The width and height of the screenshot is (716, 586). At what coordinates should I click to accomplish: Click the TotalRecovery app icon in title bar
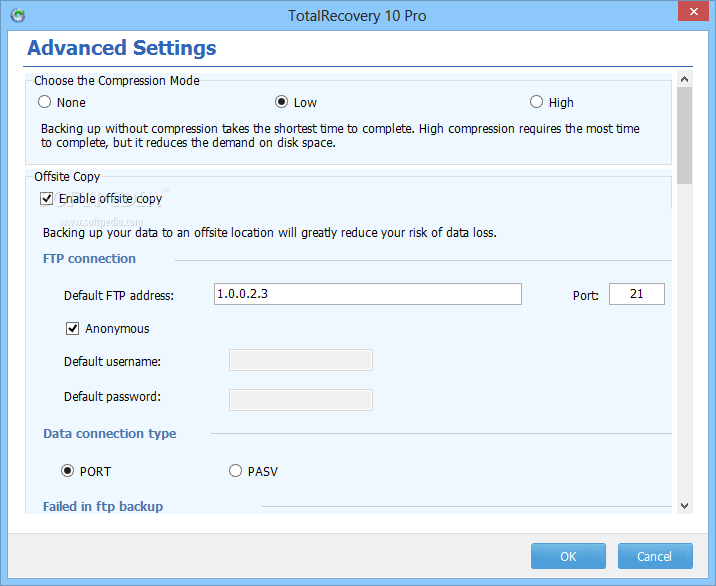[18, 16]
